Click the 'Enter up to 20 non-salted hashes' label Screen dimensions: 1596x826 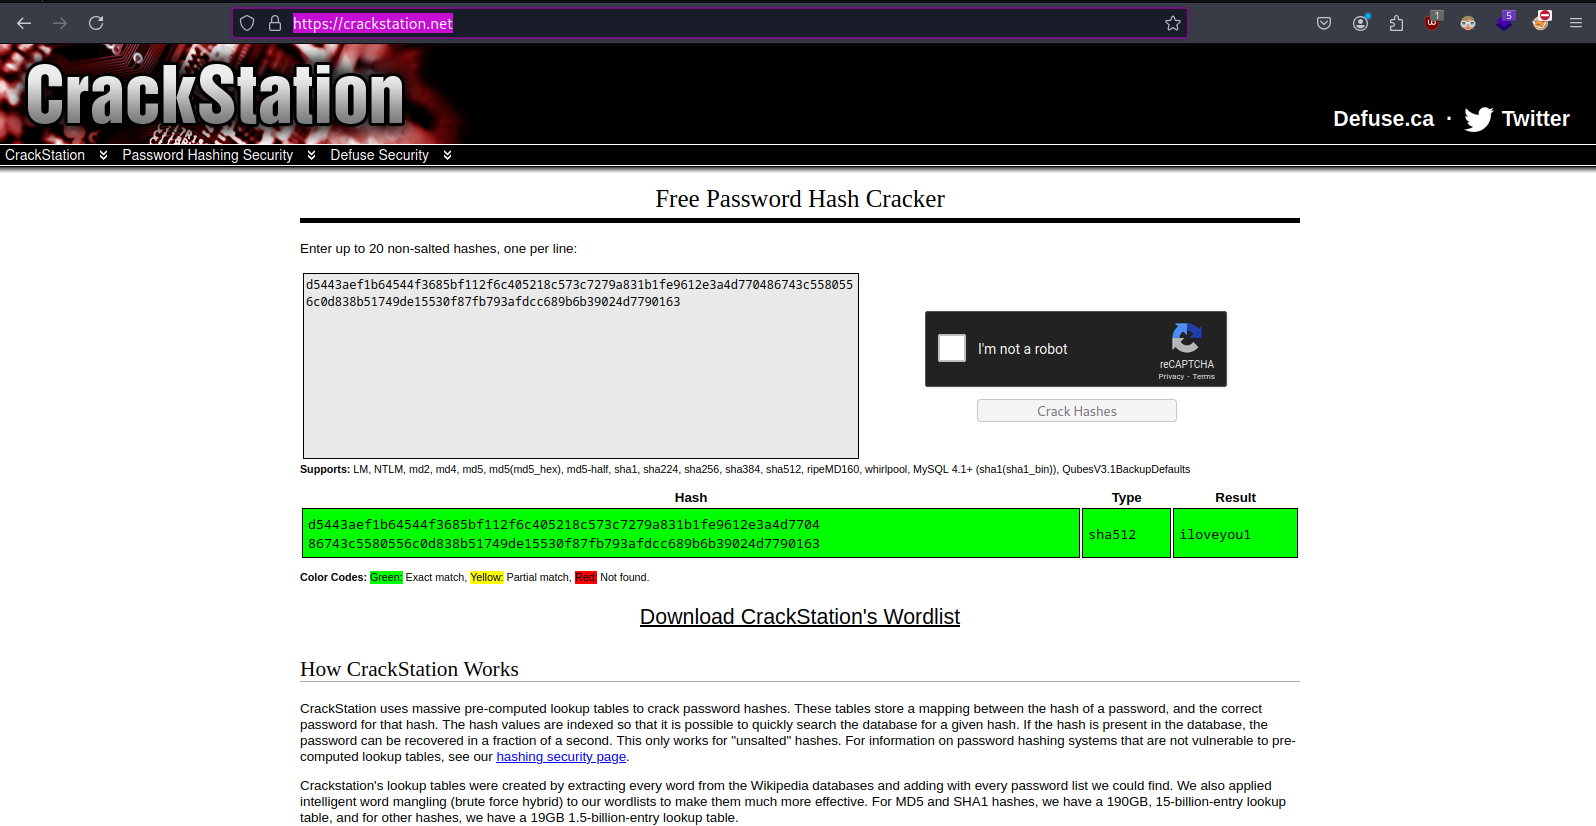(438, 249)
